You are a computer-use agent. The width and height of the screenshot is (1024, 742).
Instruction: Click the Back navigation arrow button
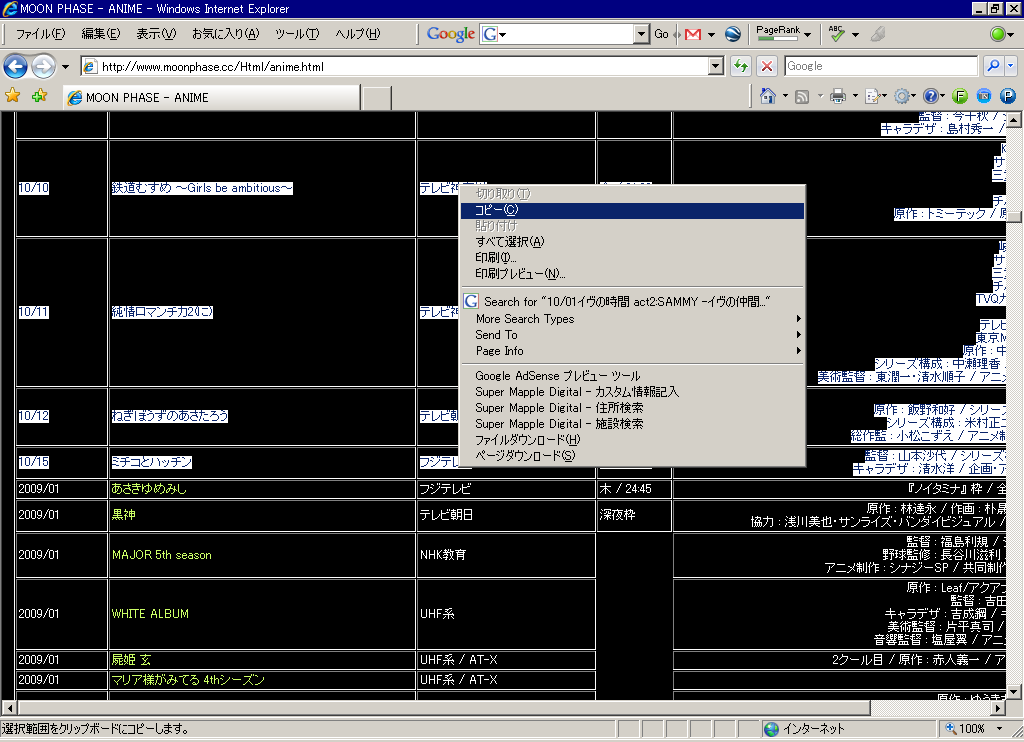16,67
